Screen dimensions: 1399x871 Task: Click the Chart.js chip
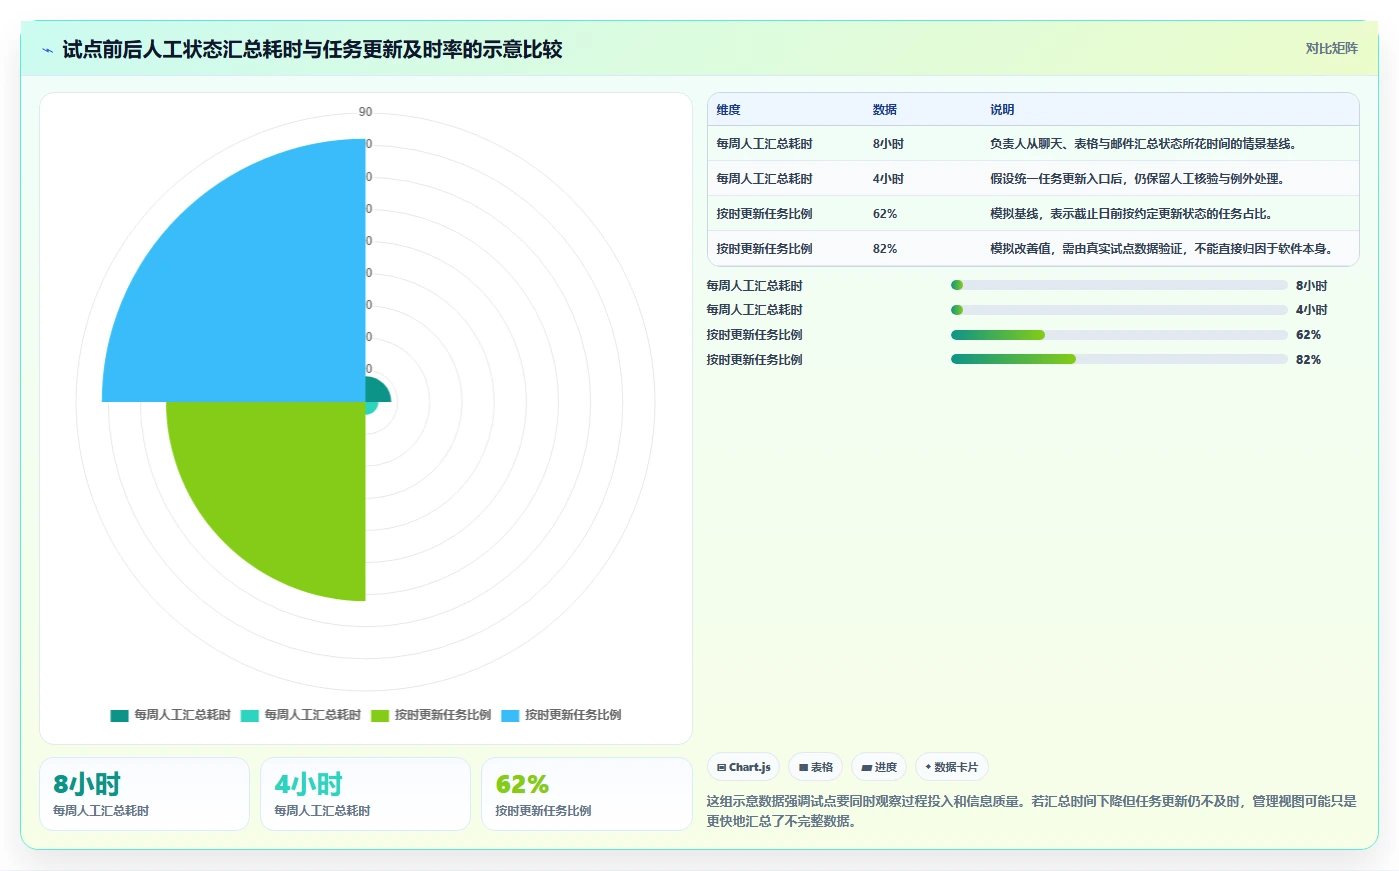(x=744, y=767)
